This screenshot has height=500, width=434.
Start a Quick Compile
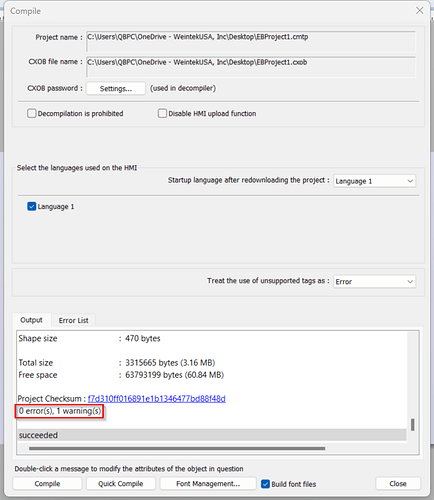(x=121, y=484)
